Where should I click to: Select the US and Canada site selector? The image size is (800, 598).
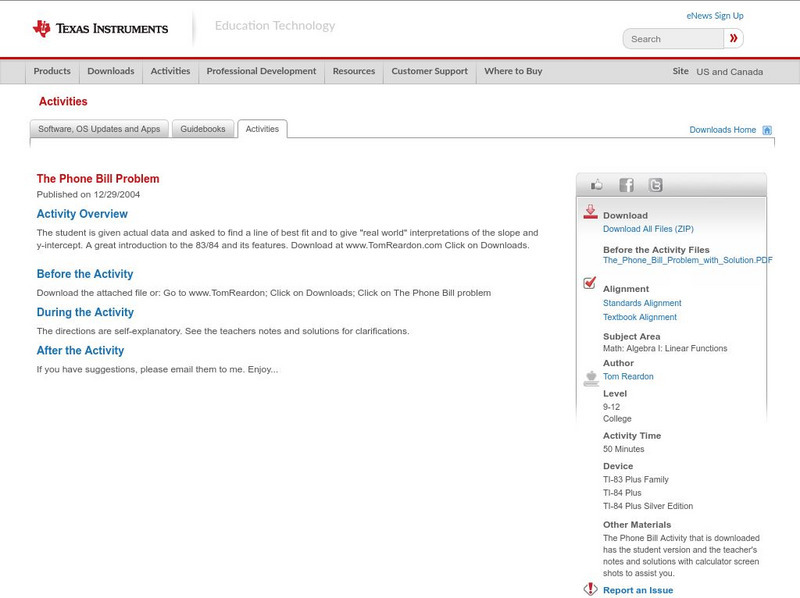(729, 72)
